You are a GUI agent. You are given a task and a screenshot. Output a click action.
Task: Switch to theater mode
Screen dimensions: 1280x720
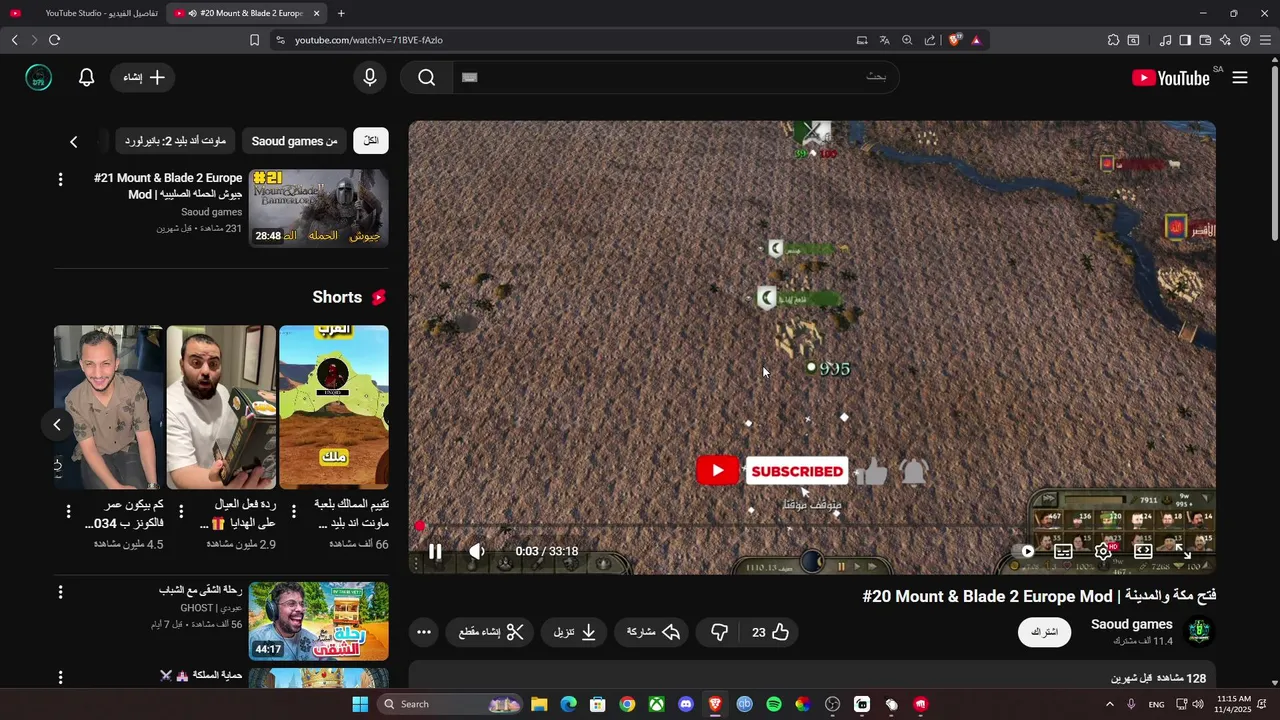click(x=1143, y=551)
